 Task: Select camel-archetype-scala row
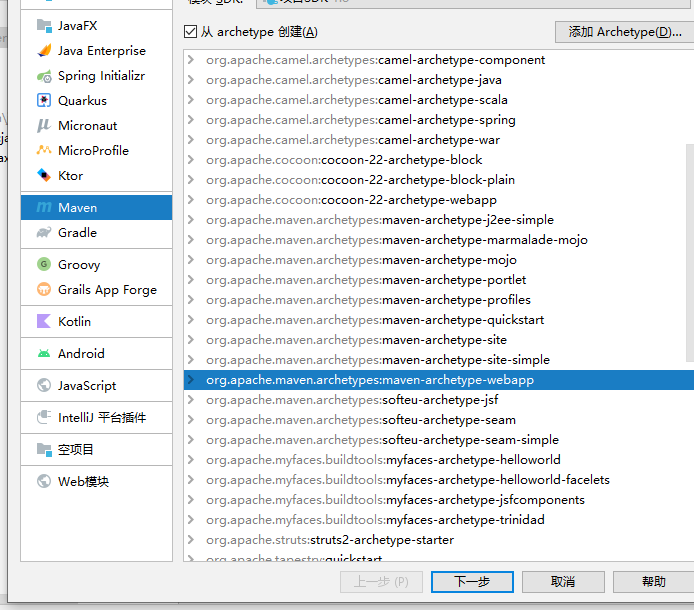(x=439, y=100)
